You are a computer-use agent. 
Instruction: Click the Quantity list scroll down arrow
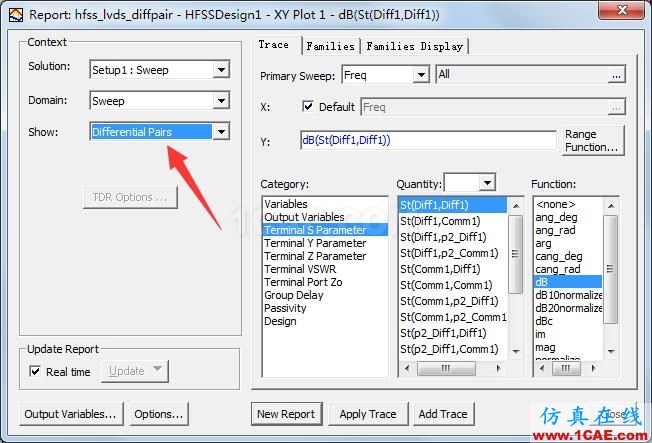(x=516, y=351)
